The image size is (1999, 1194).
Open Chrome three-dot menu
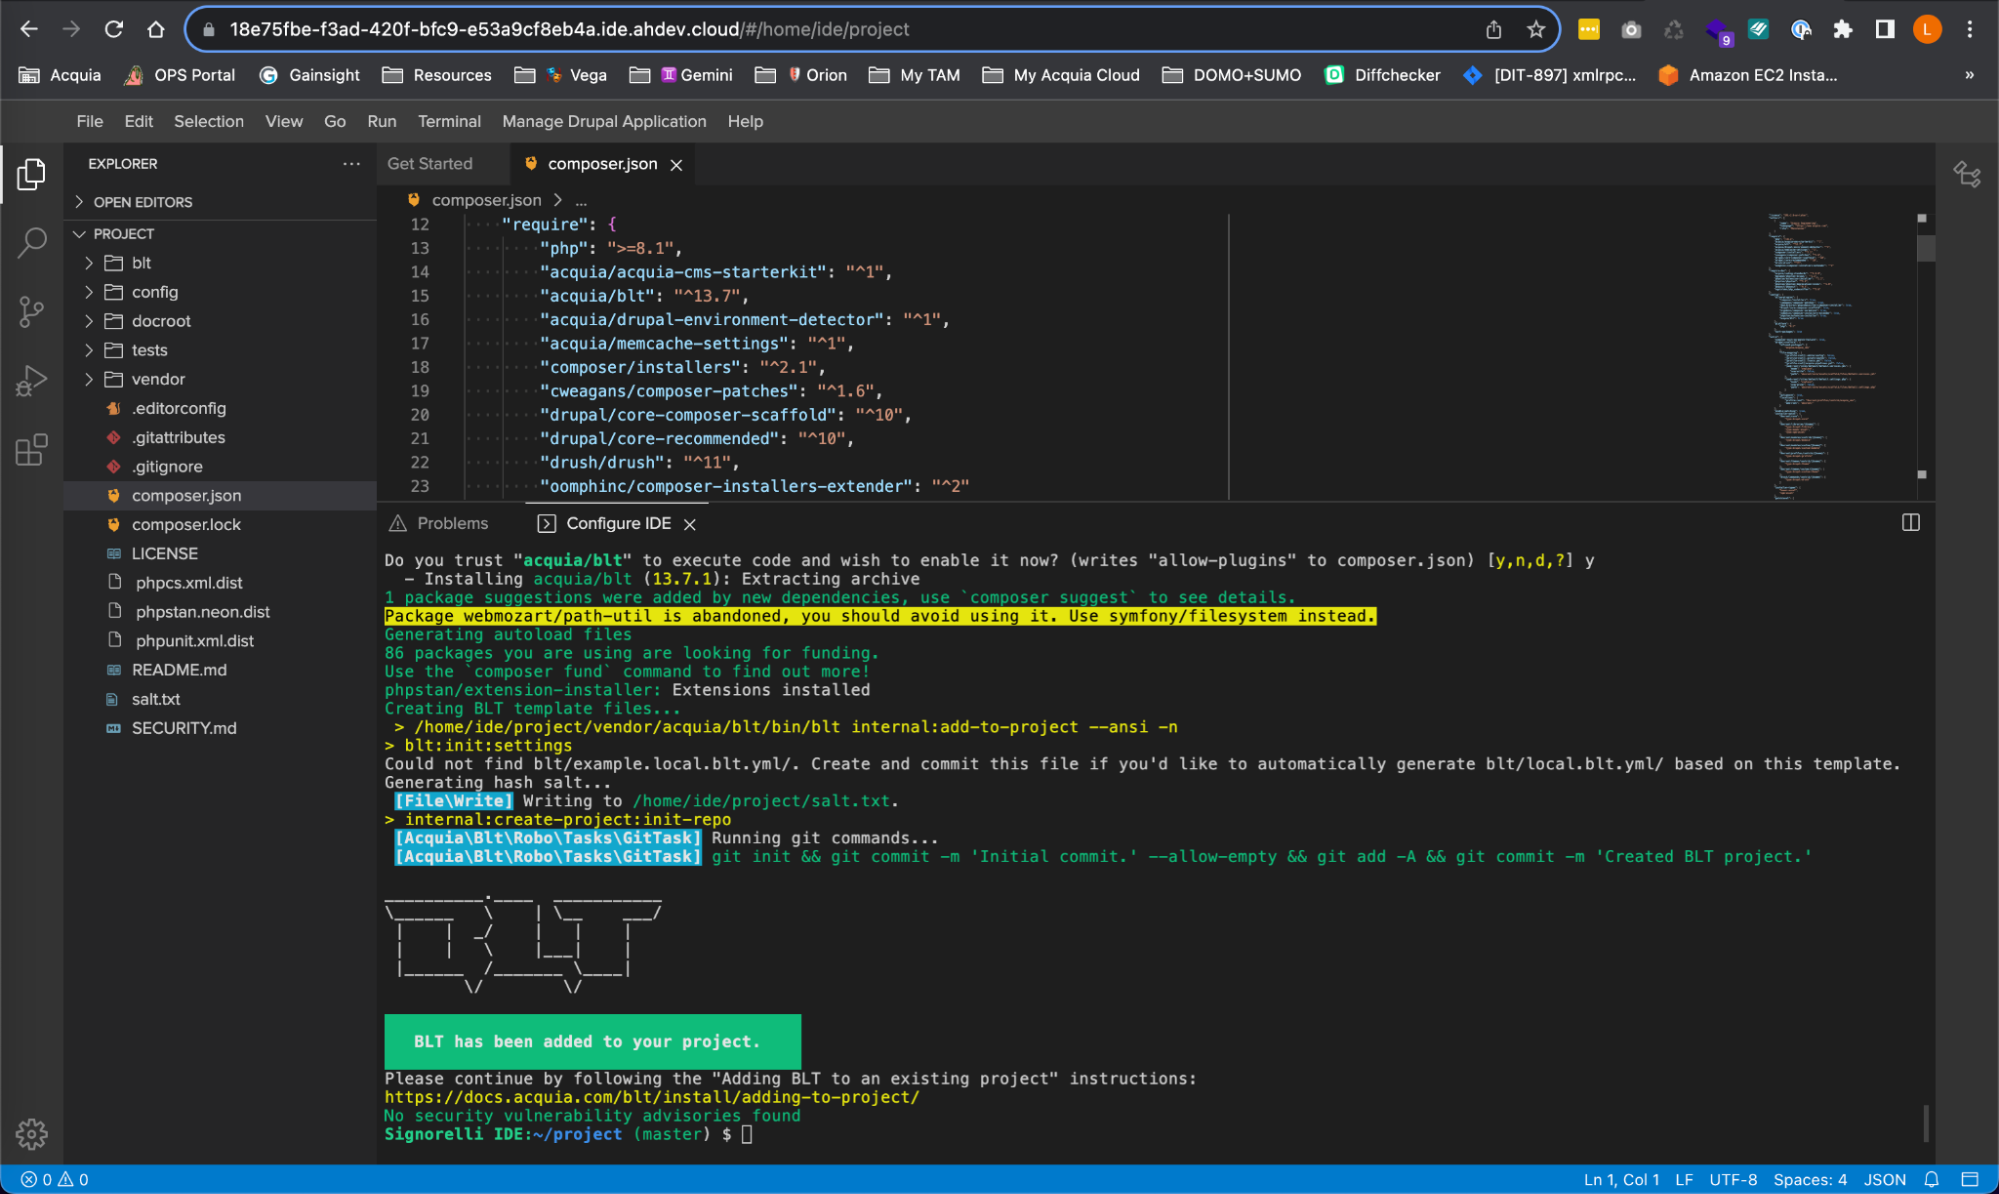coord(1970,29)
